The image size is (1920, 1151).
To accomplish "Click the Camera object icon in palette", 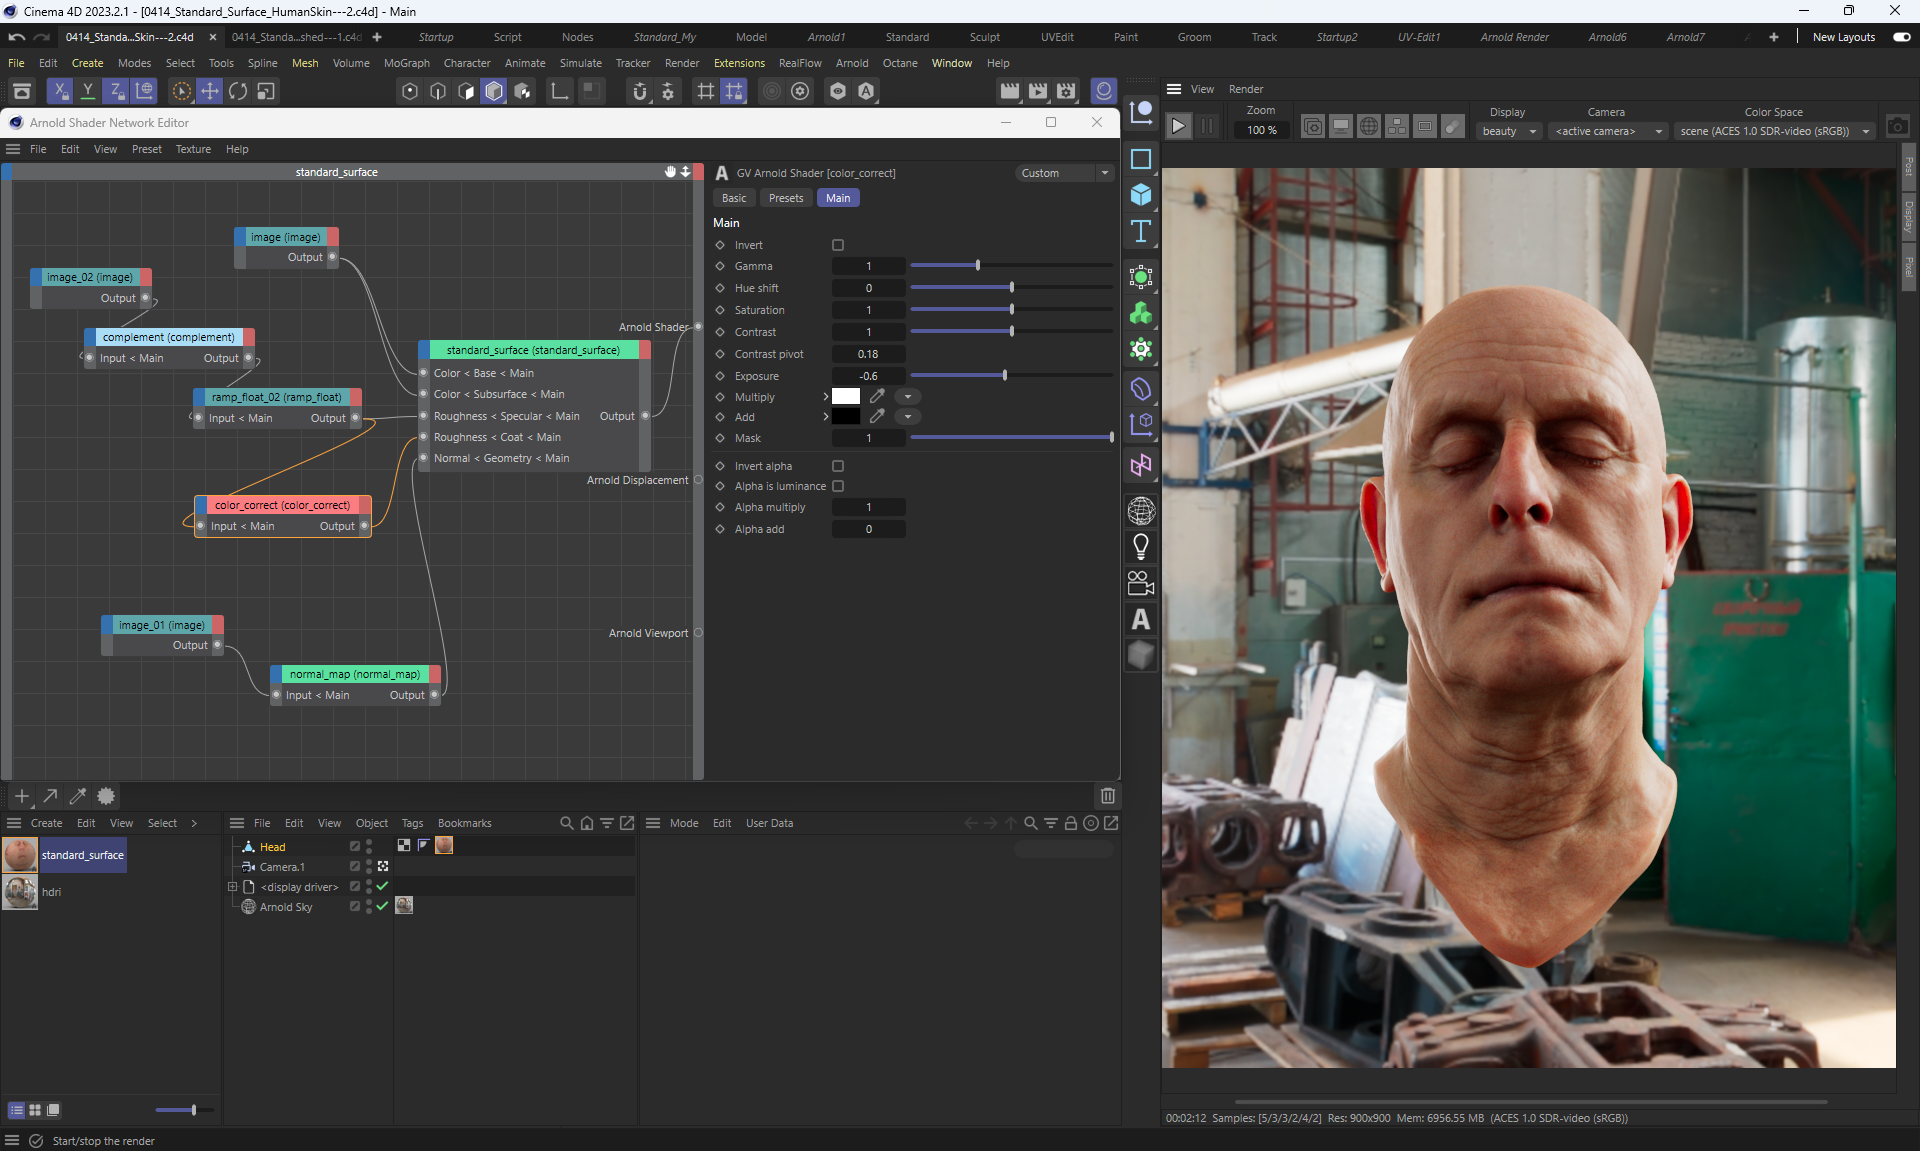I will tap(1140, 582).
